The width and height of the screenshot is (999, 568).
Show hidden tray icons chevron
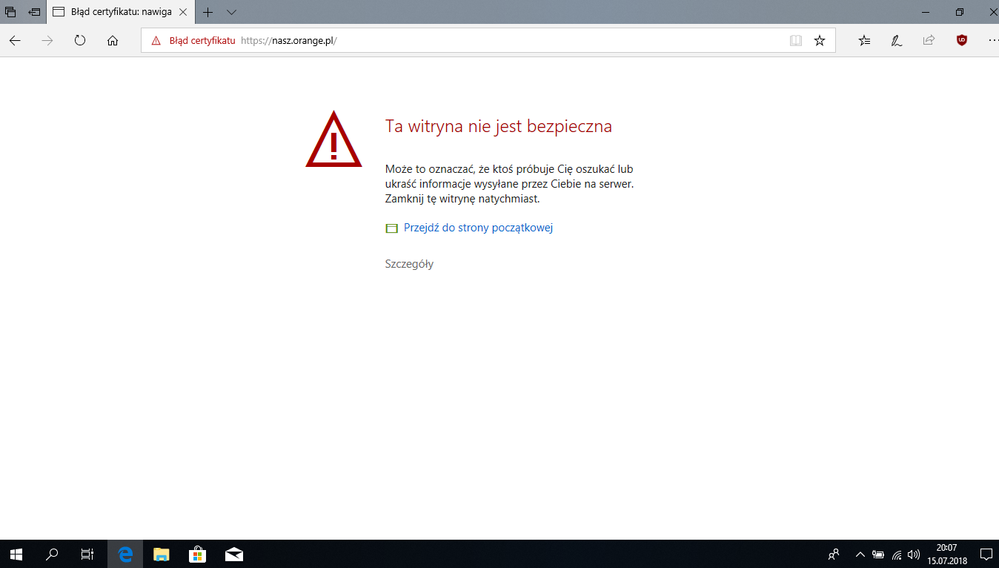859,554
